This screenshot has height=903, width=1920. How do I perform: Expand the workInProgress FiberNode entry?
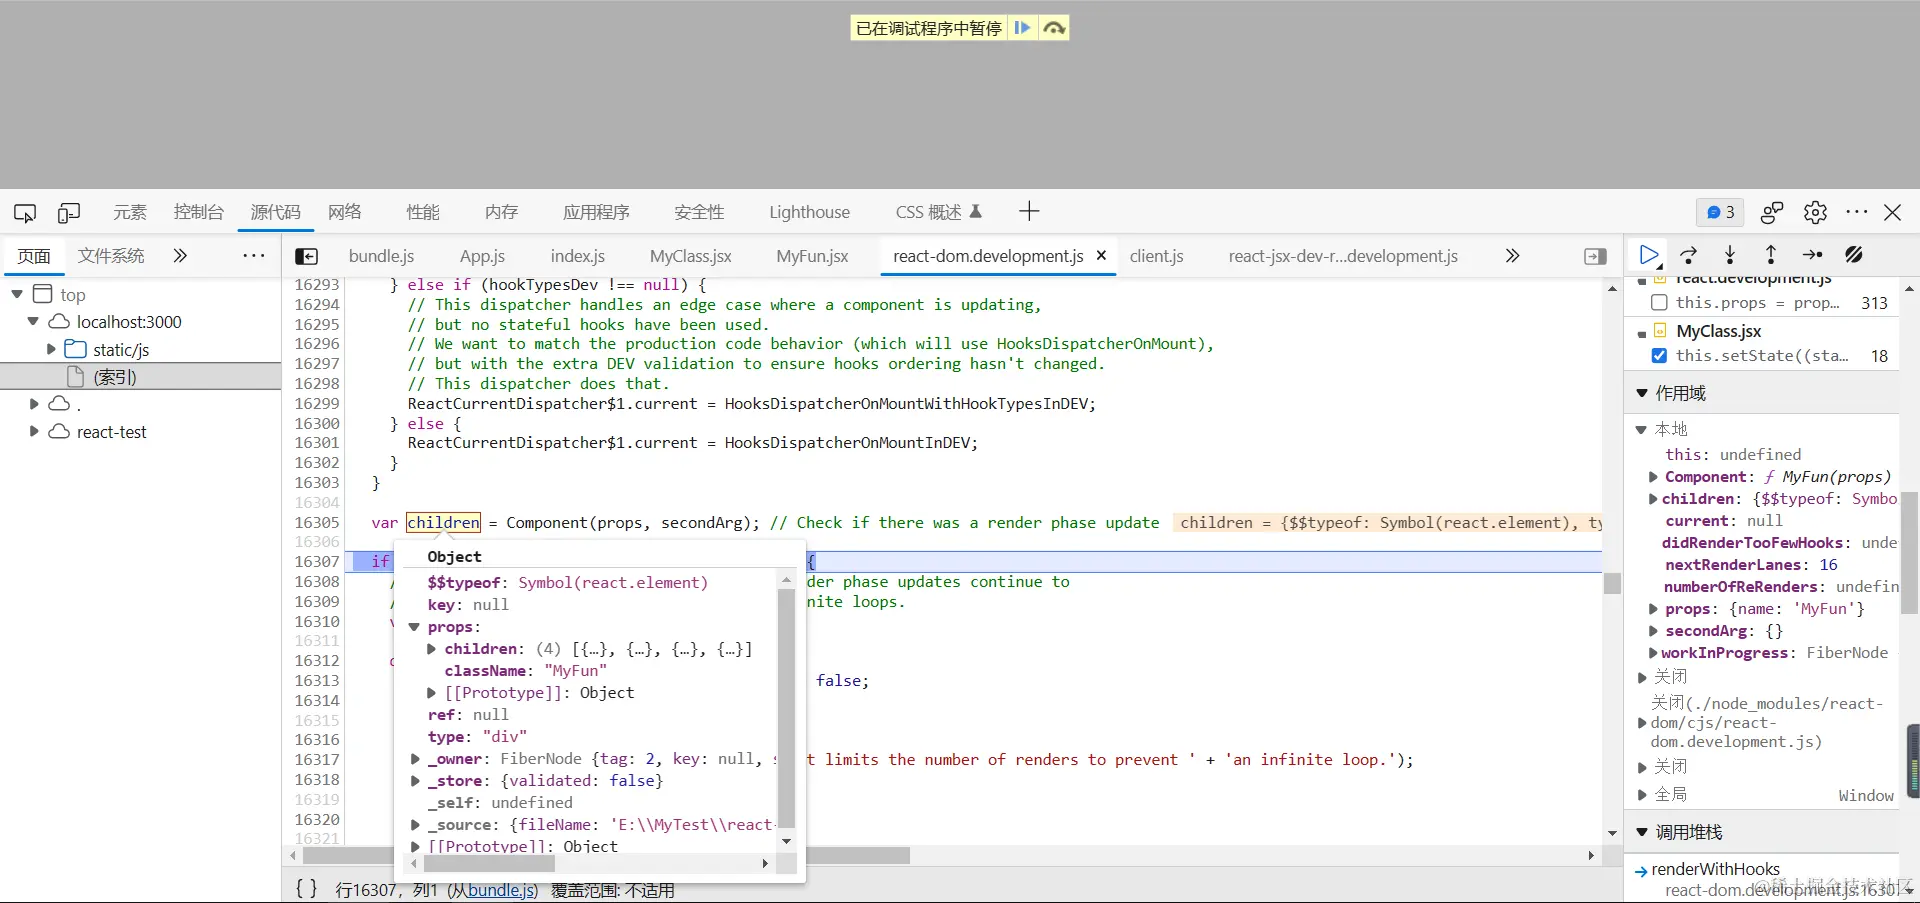[1653, 653]
